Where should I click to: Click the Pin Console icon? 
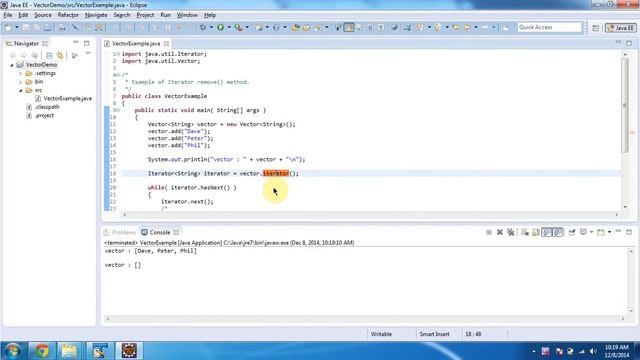tap(572, 232)
